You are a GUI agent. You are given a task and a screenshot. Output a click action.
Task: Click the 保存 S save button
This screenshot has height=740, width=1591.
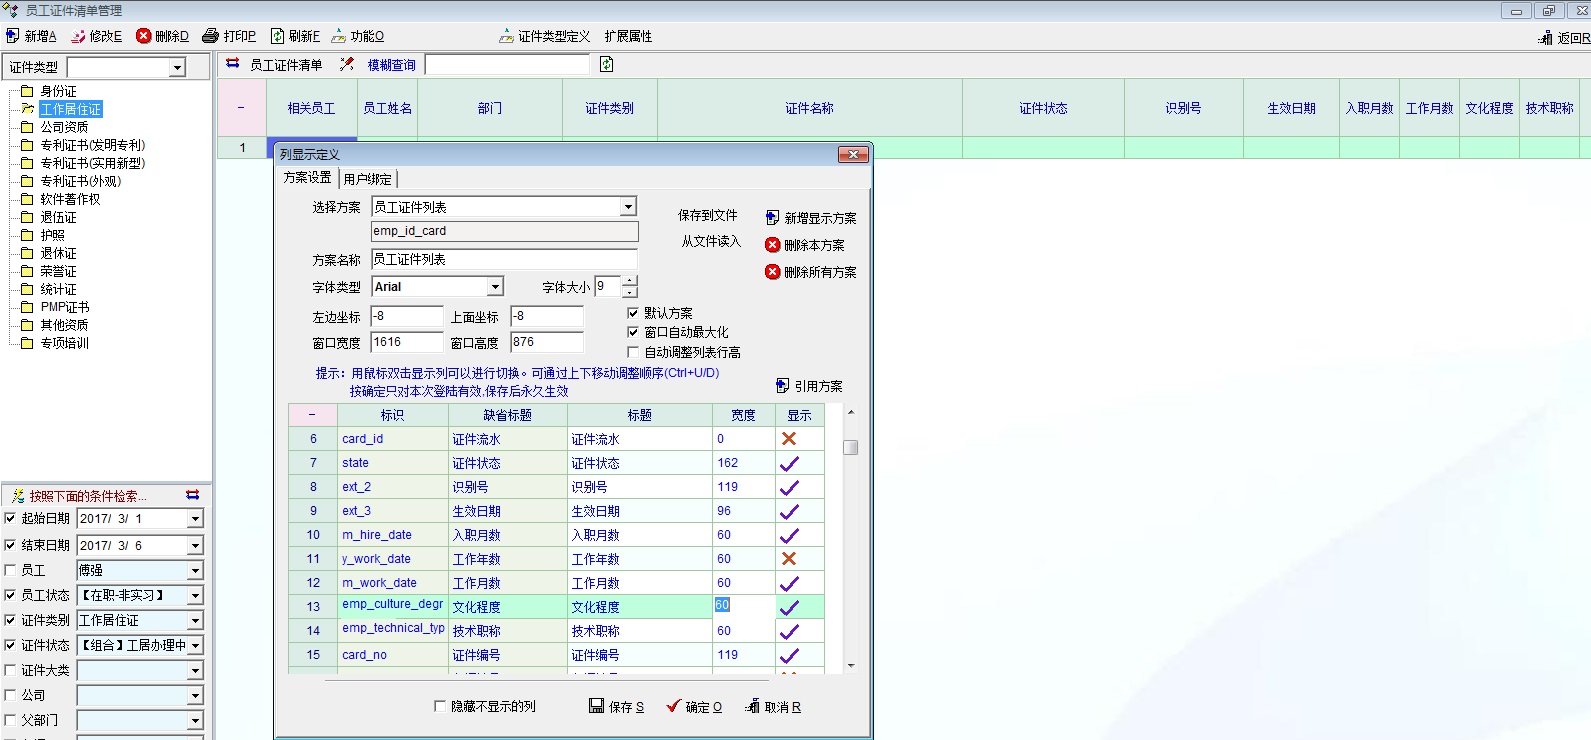[x=617, y=707]
